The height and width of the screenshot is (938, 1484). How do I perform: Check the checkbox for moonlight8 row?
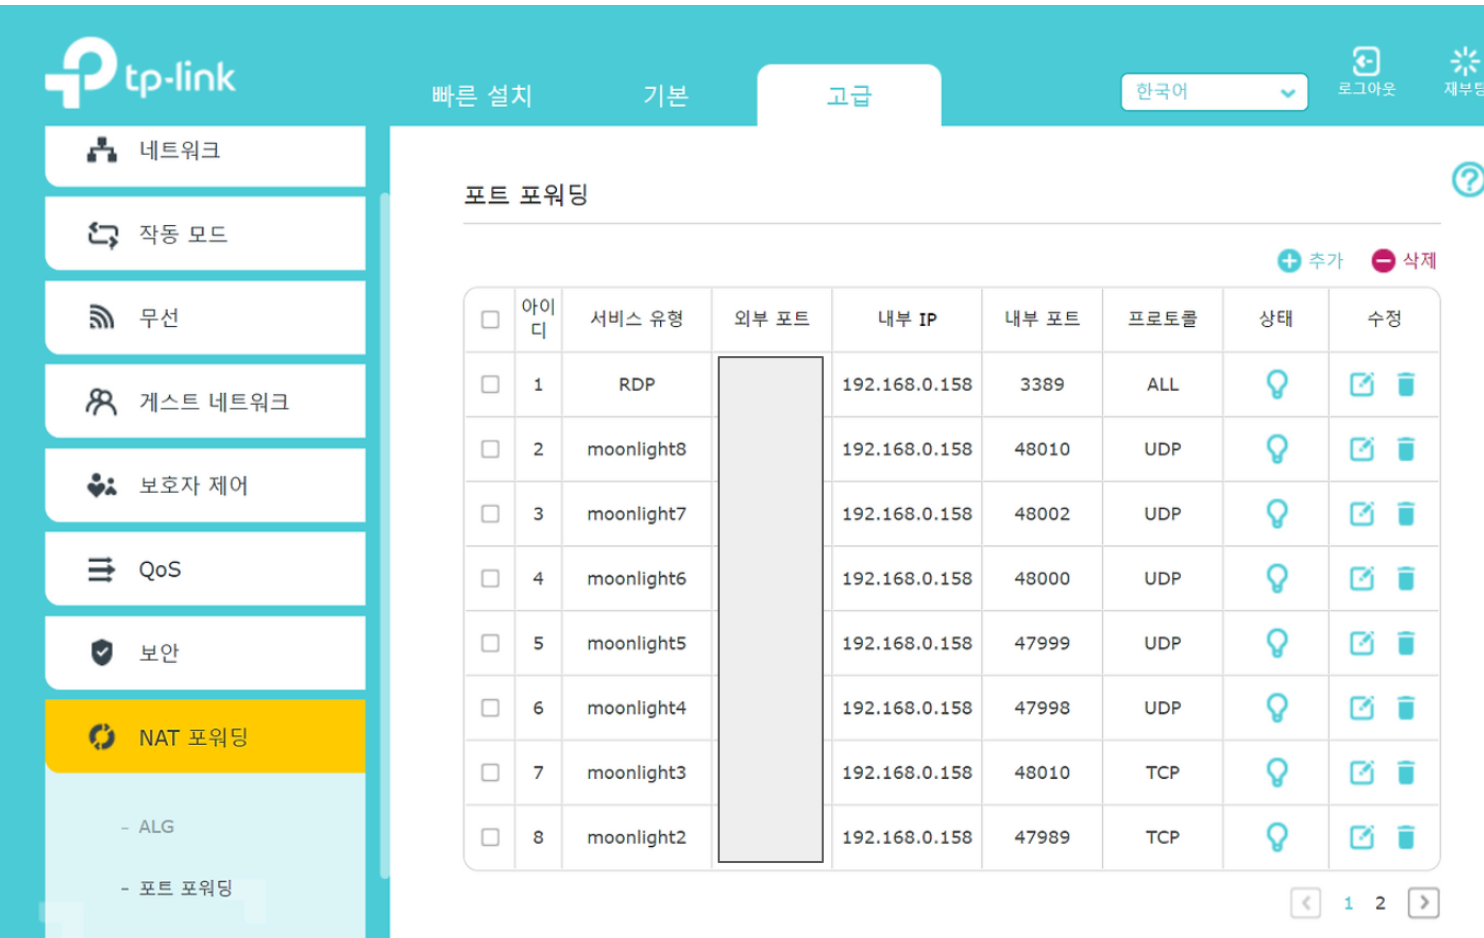(490, 449)
